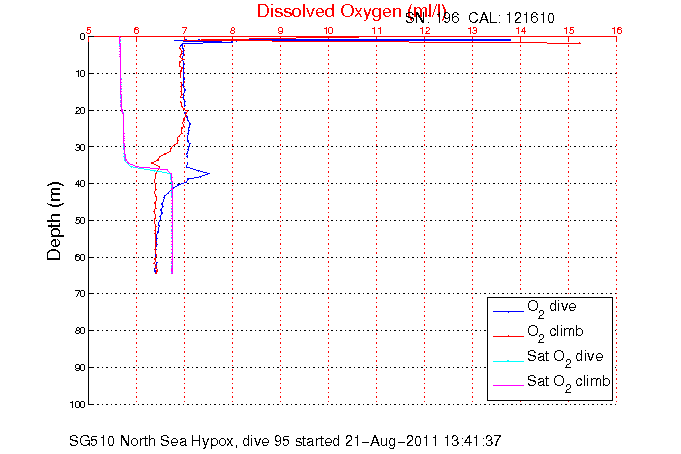Viewport: 681px width, 454px height.
Task: Click the x-axis tick label 9
Action: point(281,31)
